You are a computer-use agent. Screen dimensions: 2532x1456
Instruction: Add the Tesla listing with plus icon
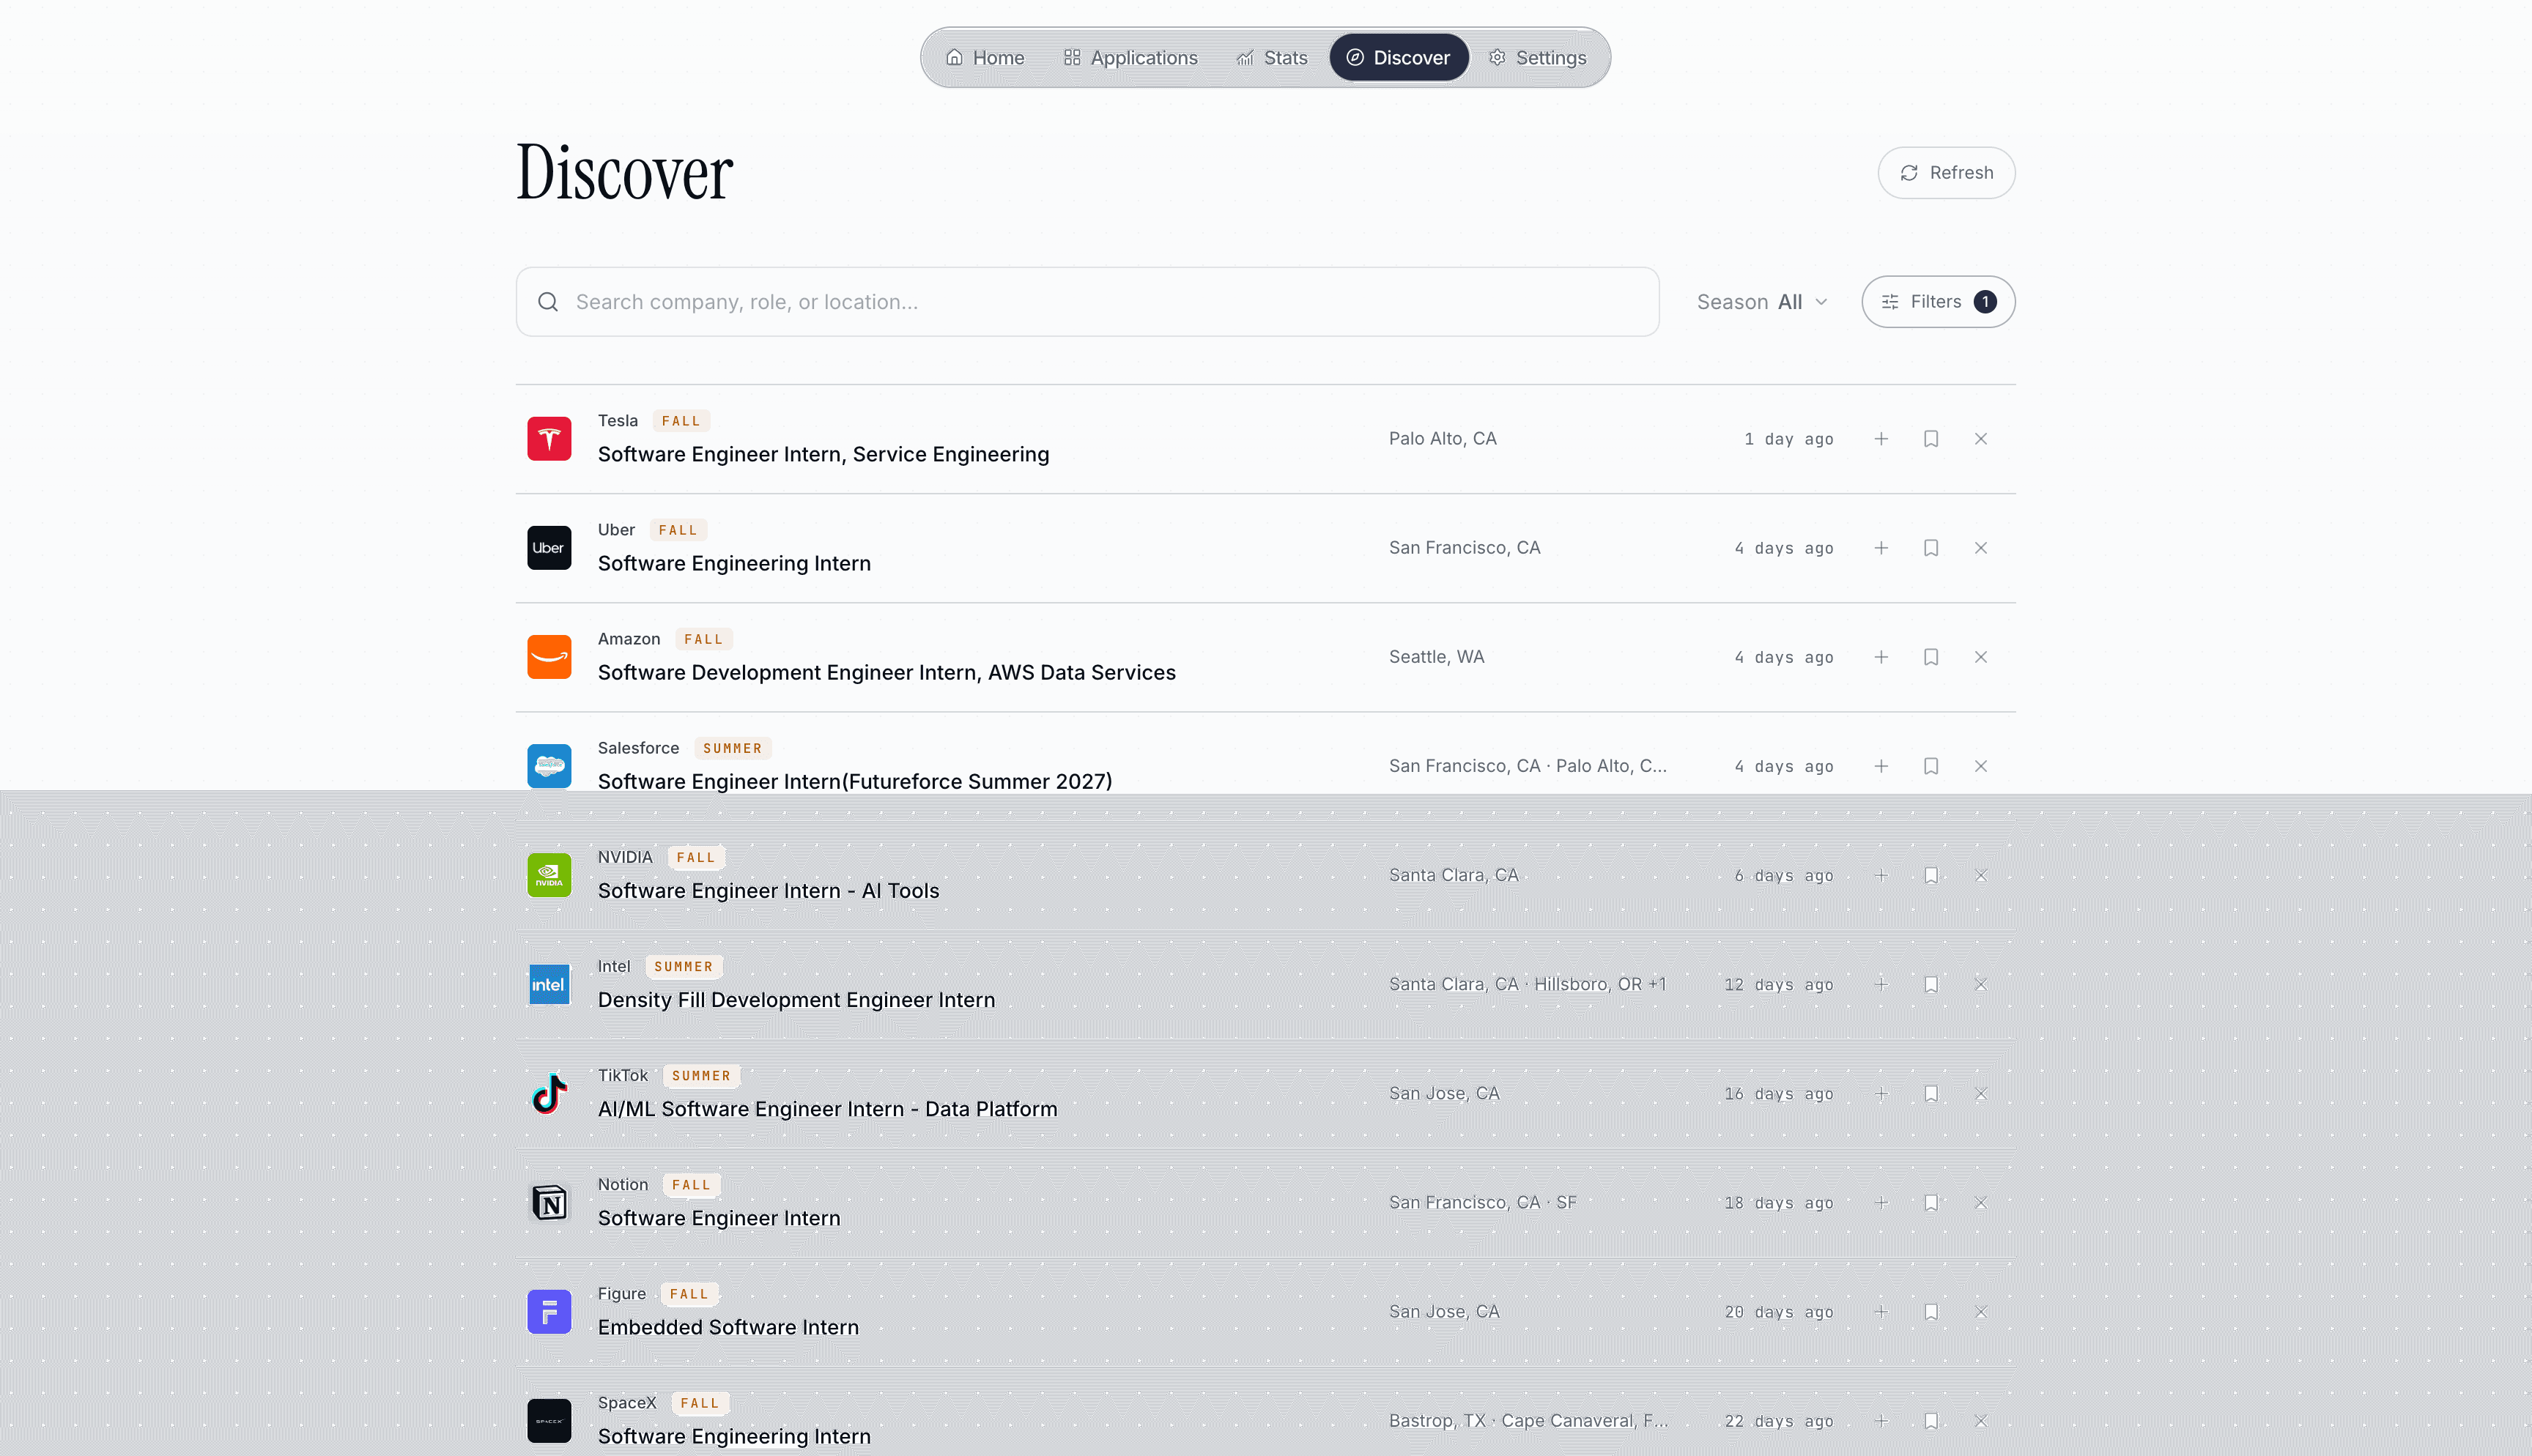(1881, 439)
